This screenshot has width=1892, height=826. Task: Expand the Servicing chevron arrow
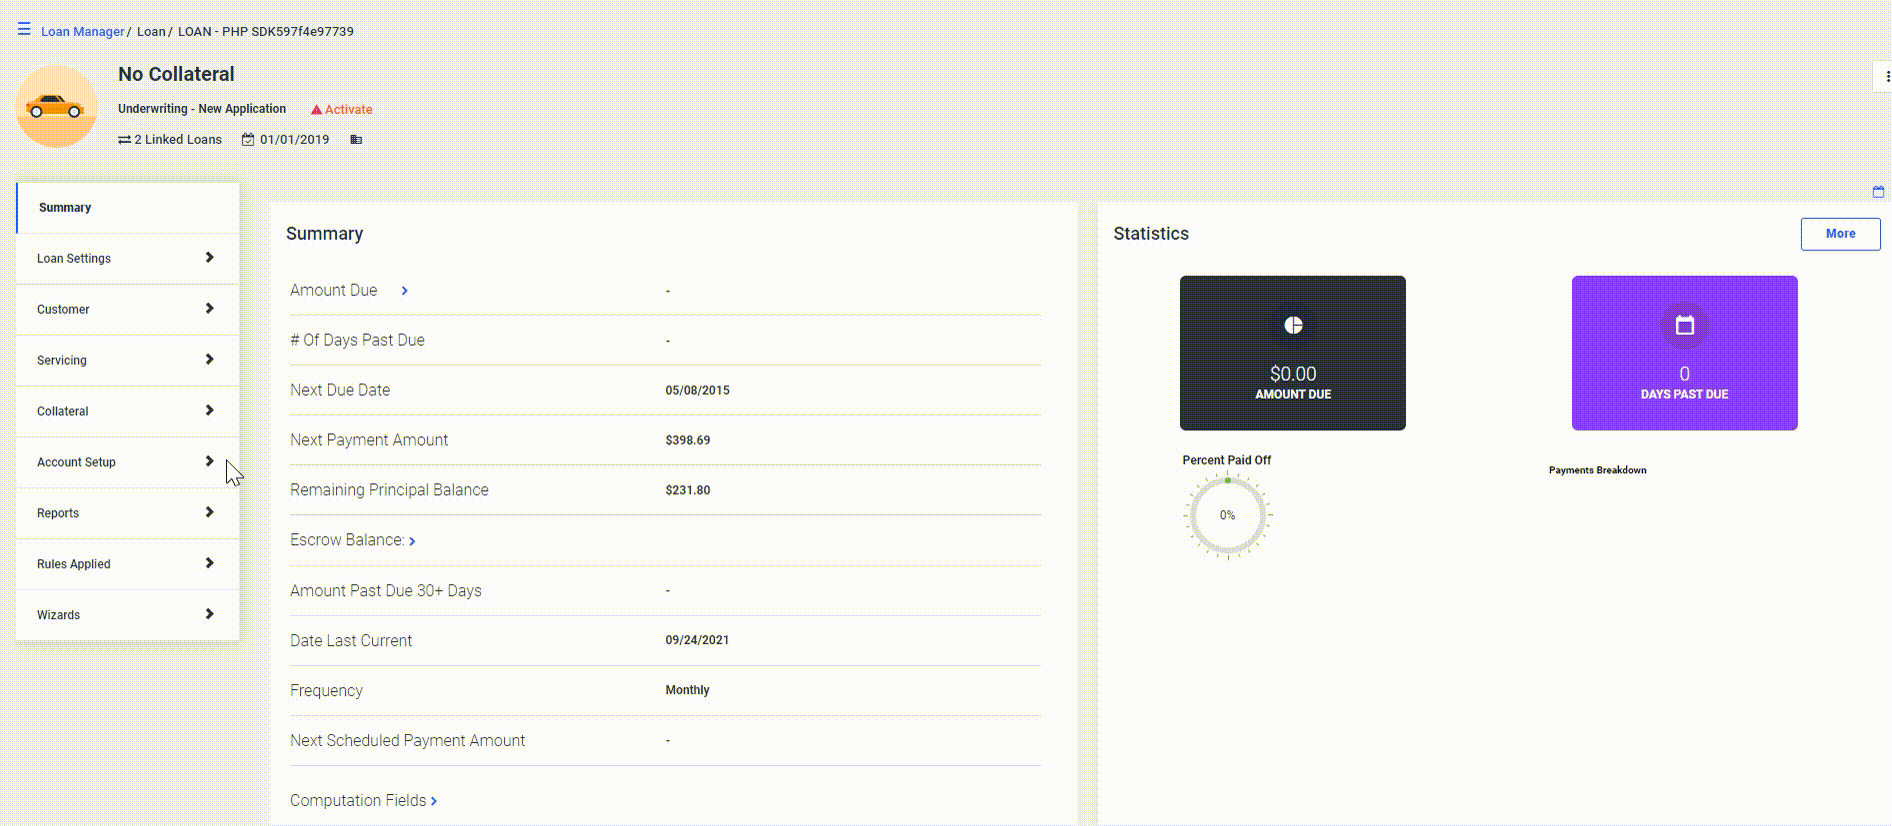[x=209, y=359]
